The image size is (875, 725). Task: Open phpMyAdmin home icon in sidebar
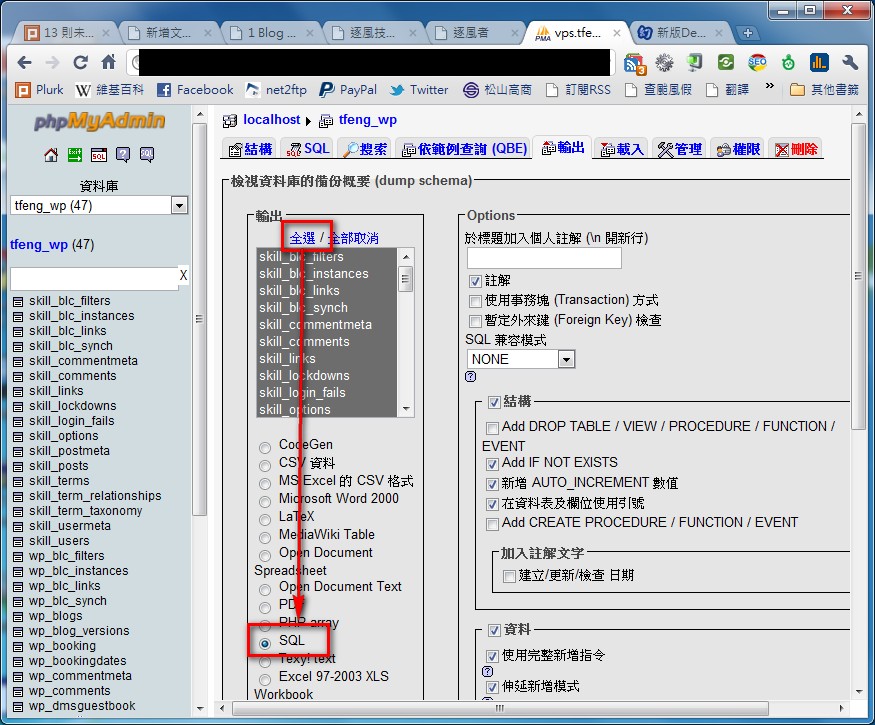tap(51, 155)
